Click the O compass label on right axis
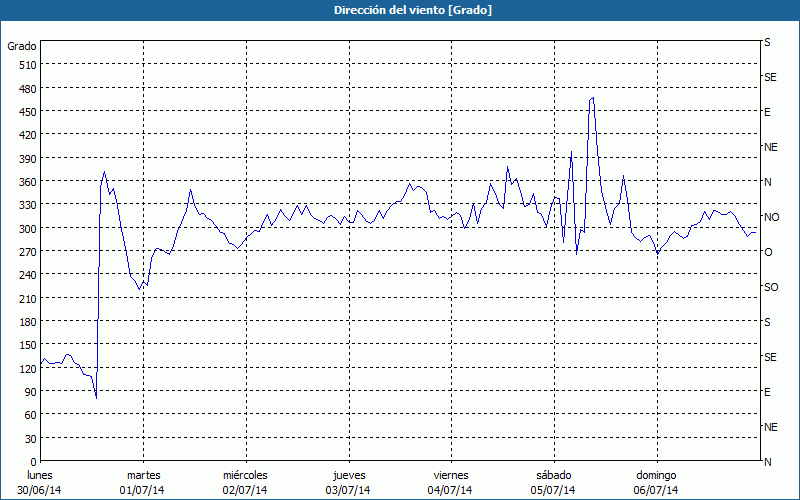 tap(768, 252)
